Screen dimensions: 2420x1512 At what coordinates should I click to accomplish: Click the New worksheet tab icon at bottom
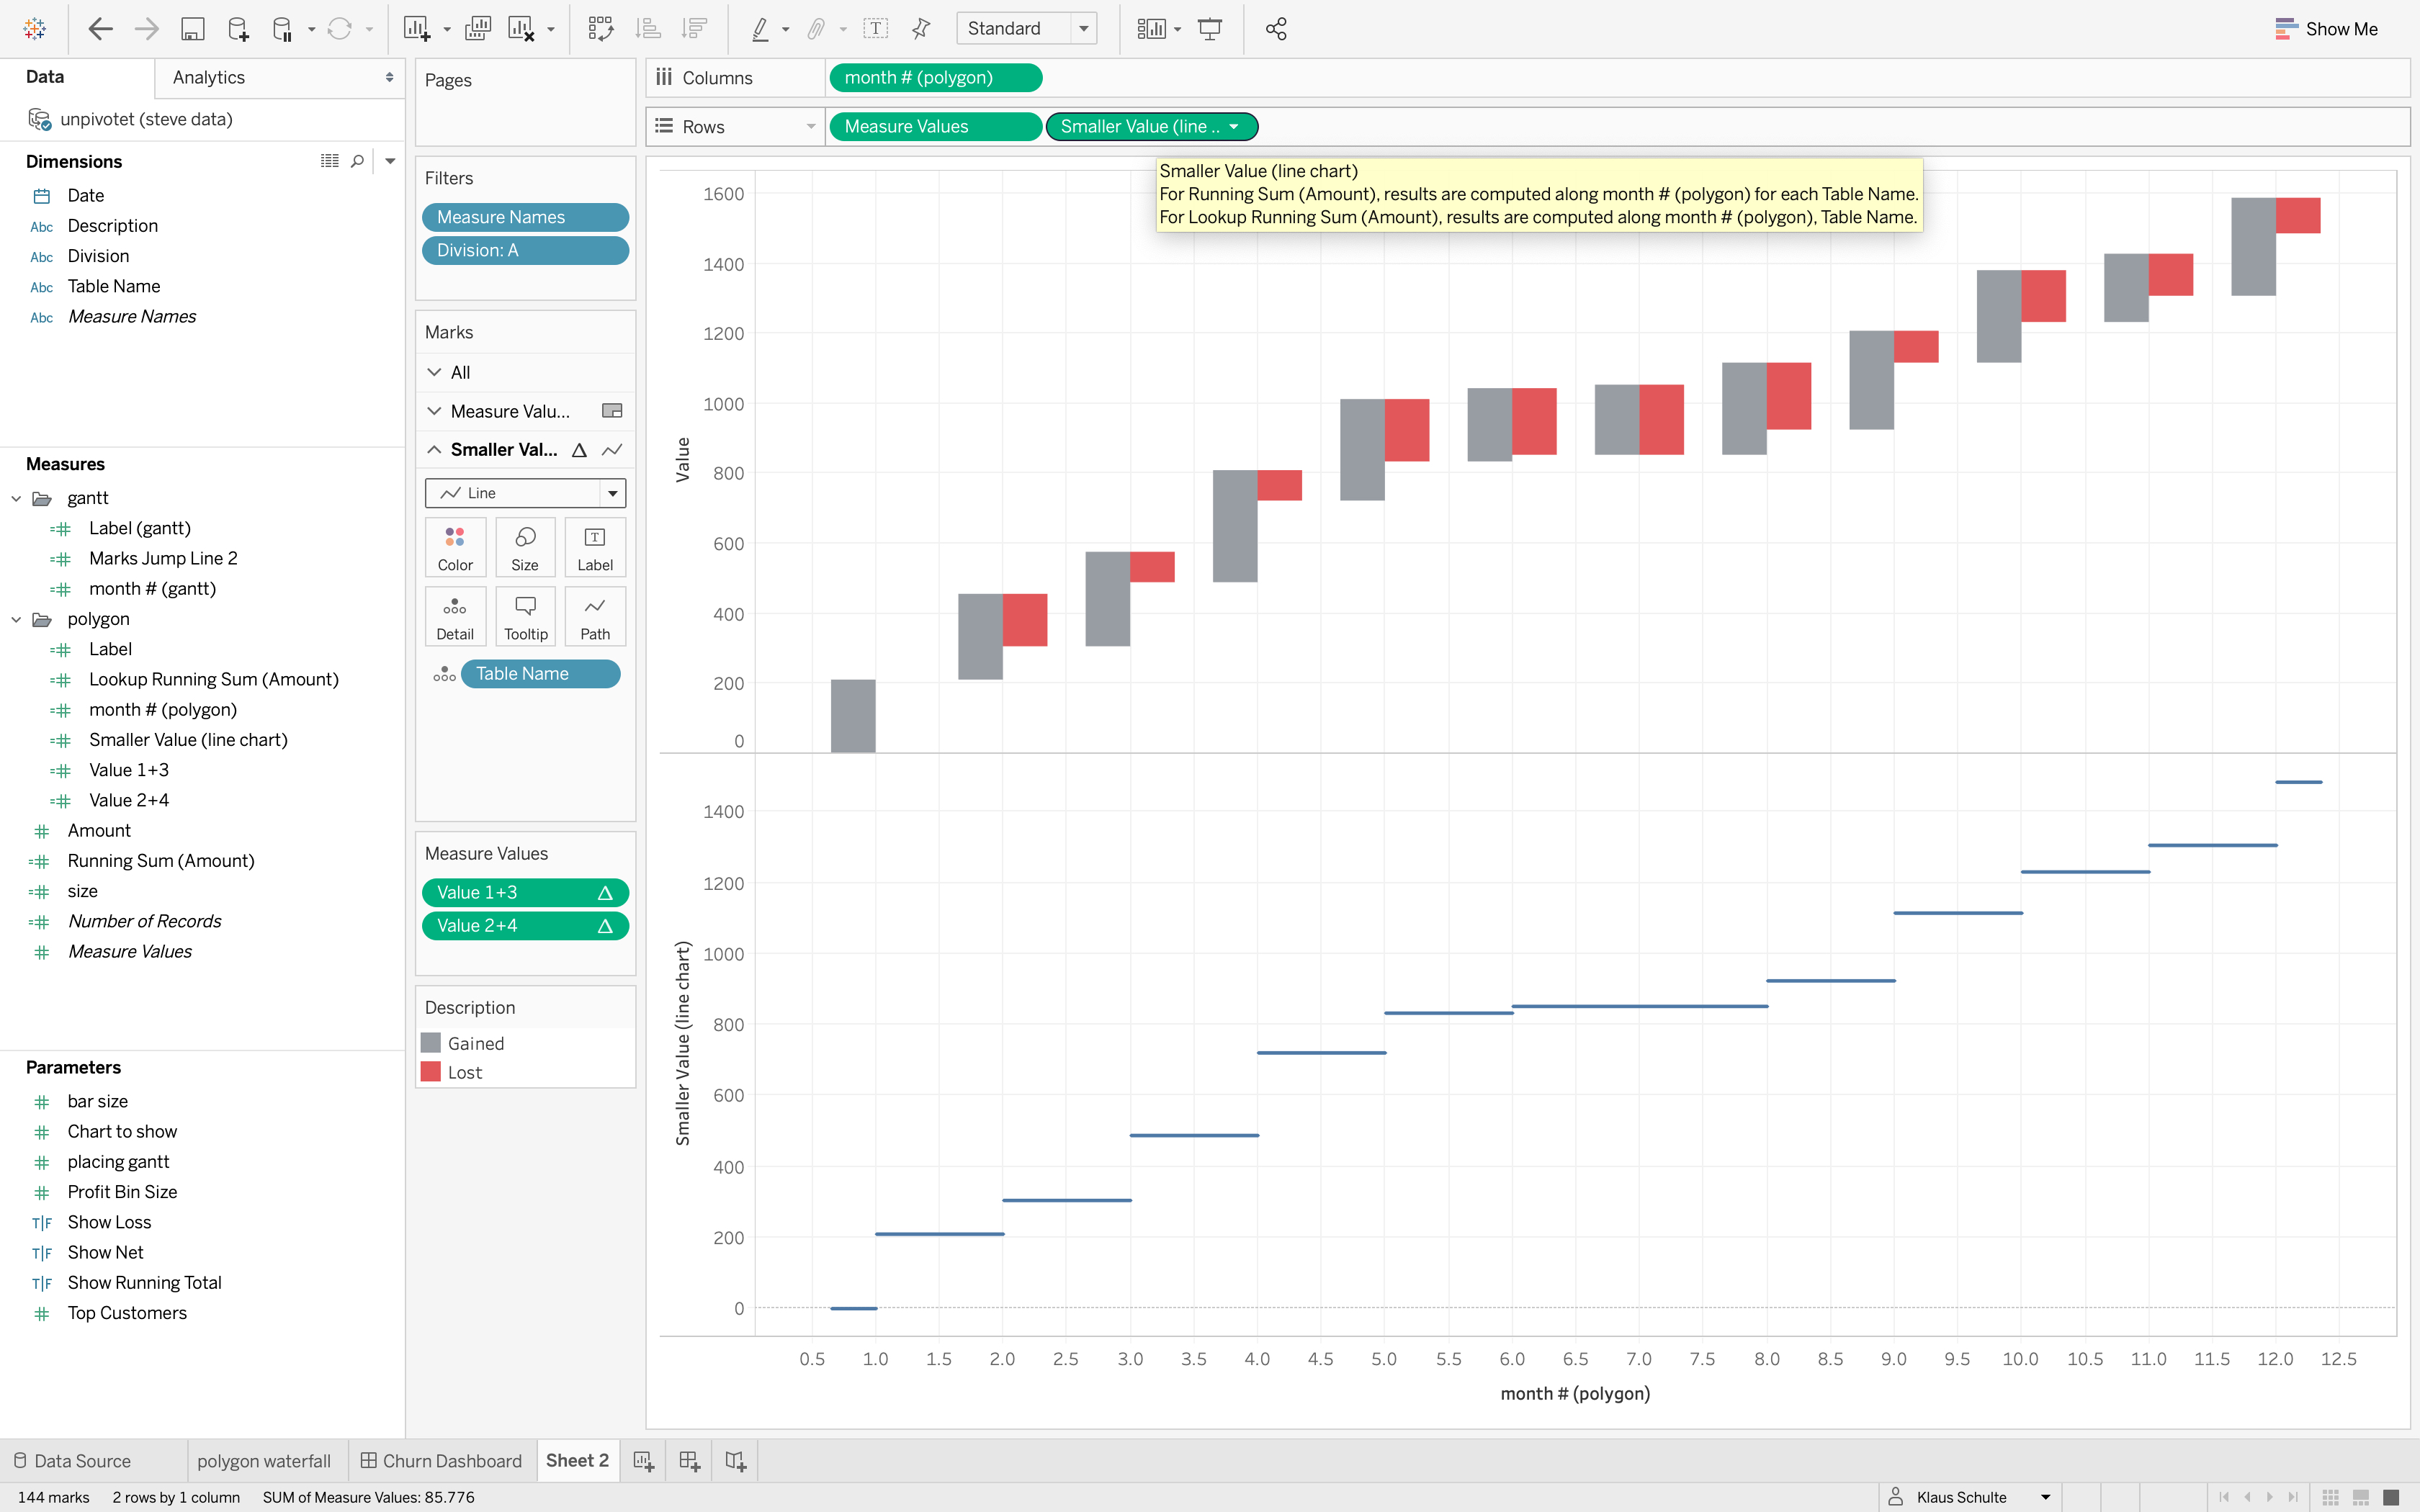[x=643, y=1461]
